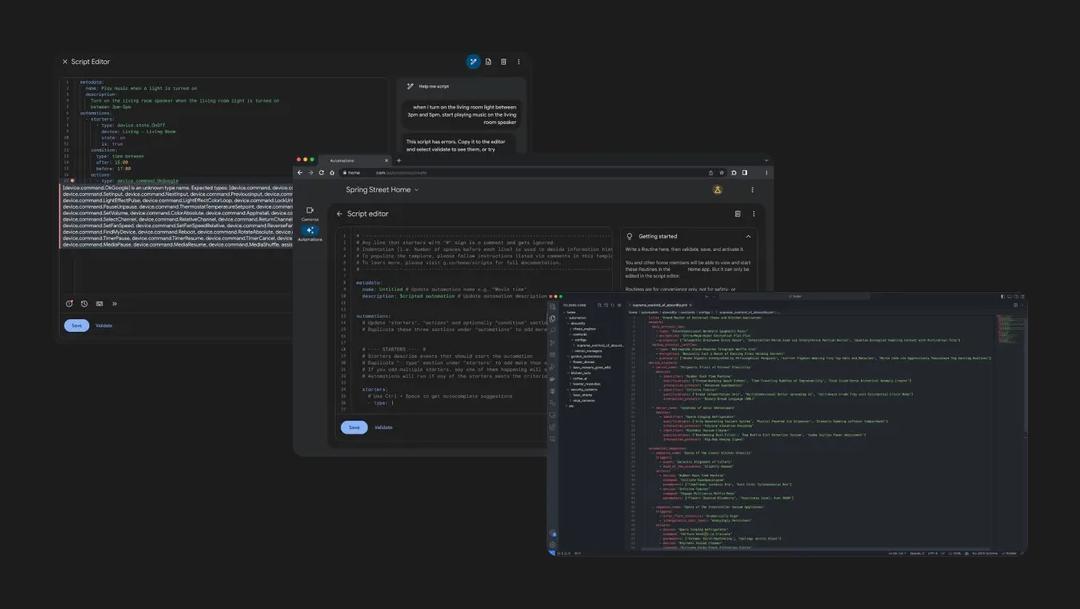Delete script using trash icon beside Script editor title
This screenshot has height=609, width=1080.
737,214
